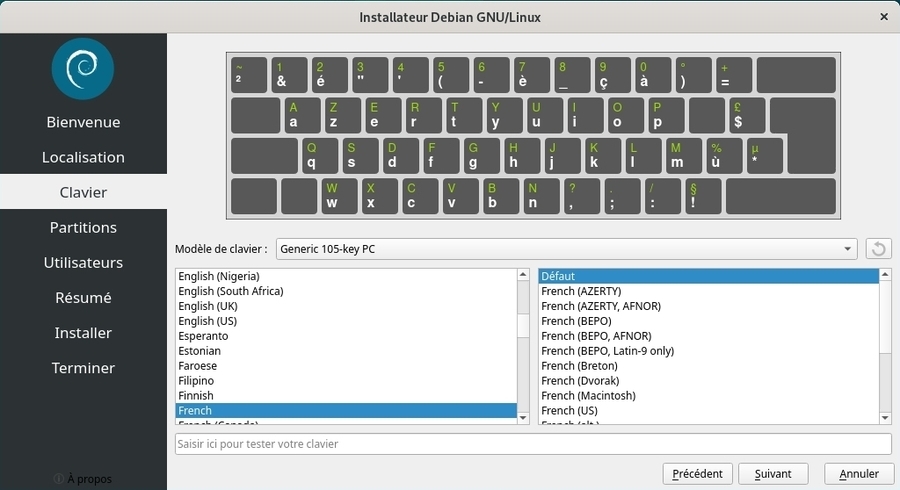
Task: Close the Debian installer window
Action: tap(884, 17)
